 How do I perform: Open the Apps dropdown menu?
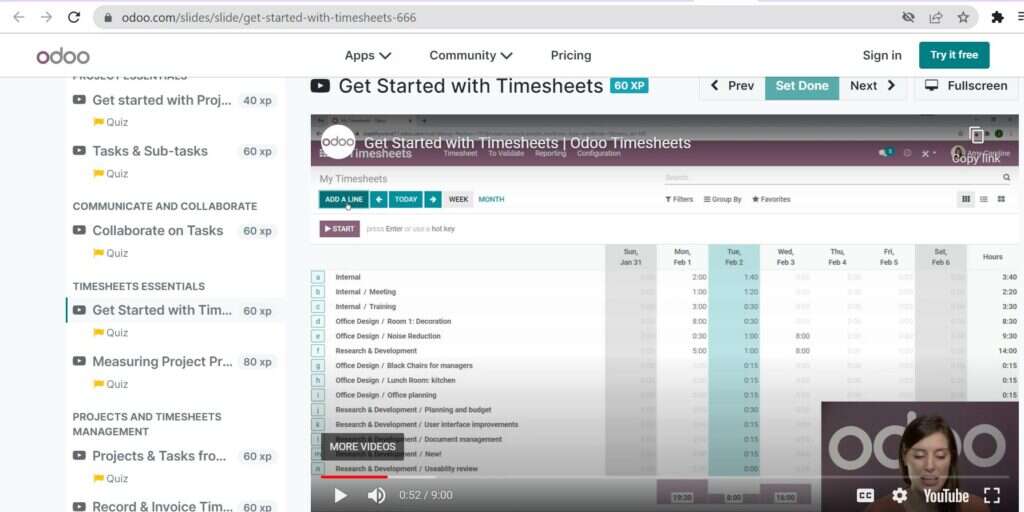click(x=368, y=56)
